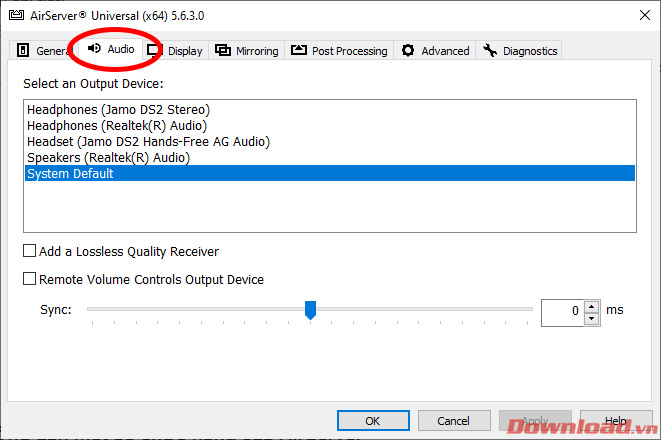This screenshot has height=440, width=661.
Task: Click the Sync milliseconds input field
Action: tap(562, 311)
